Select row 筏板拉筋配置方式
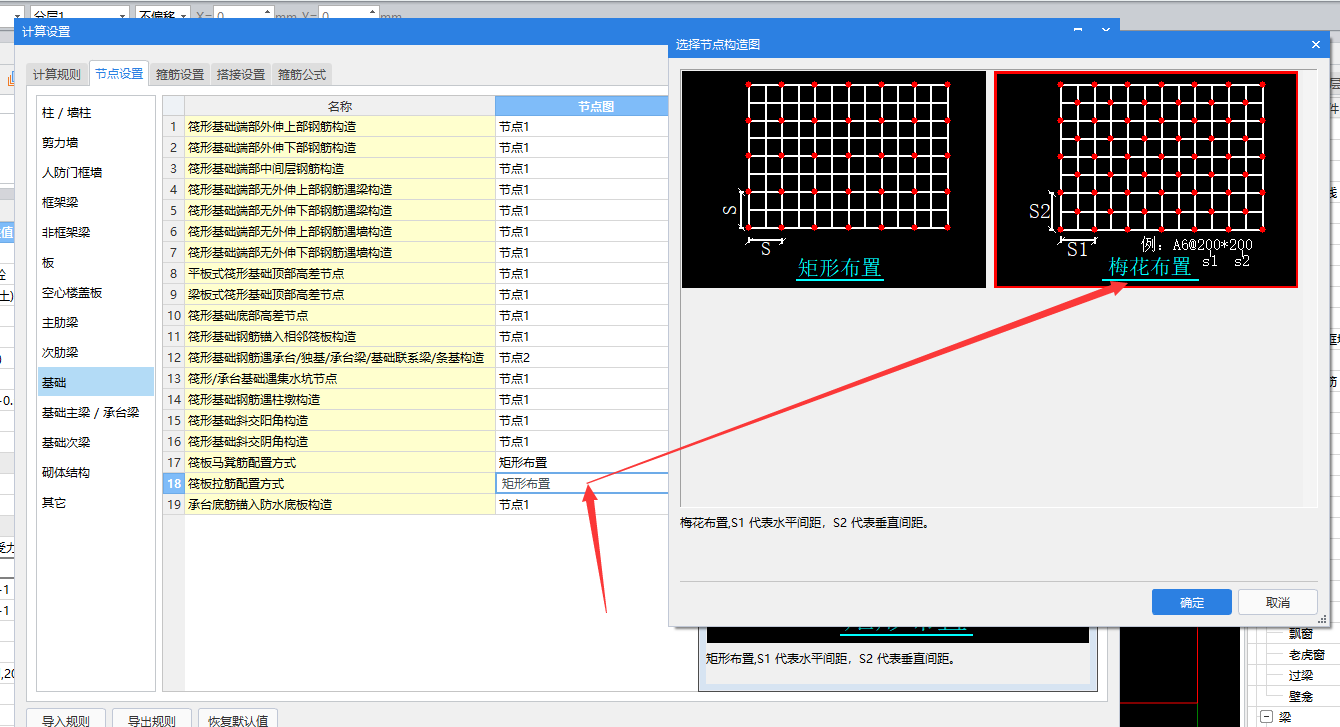 (340, 484)
